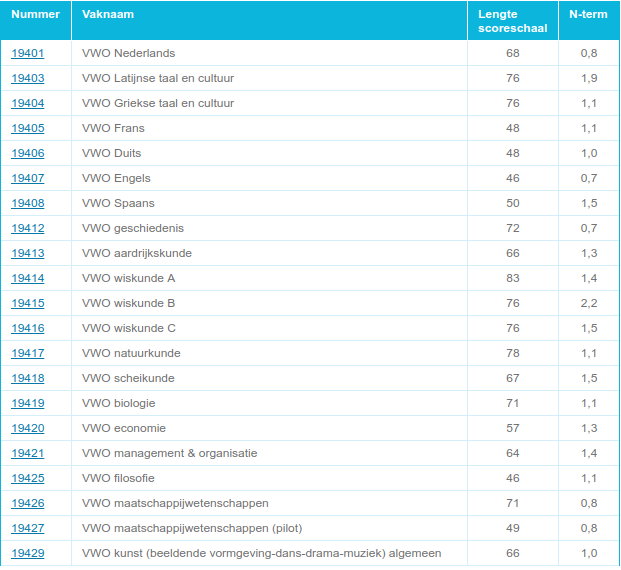
Task: Open exam link 19418
Action: 28,377
